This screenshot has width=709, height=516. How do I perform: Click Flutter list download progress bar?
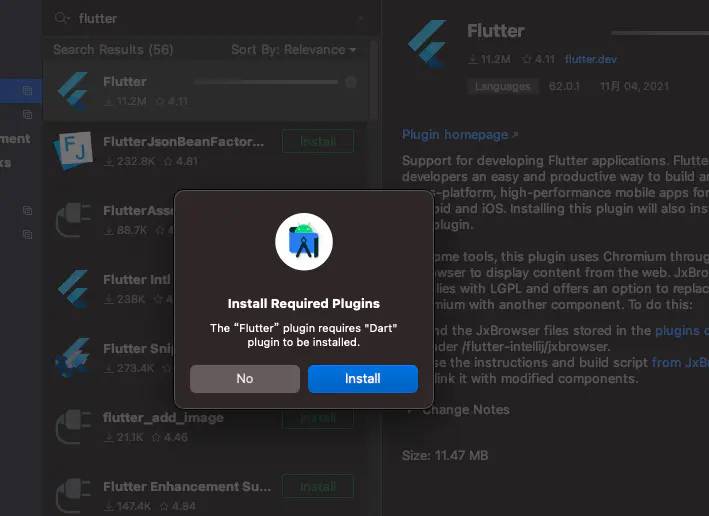point(266,82)
